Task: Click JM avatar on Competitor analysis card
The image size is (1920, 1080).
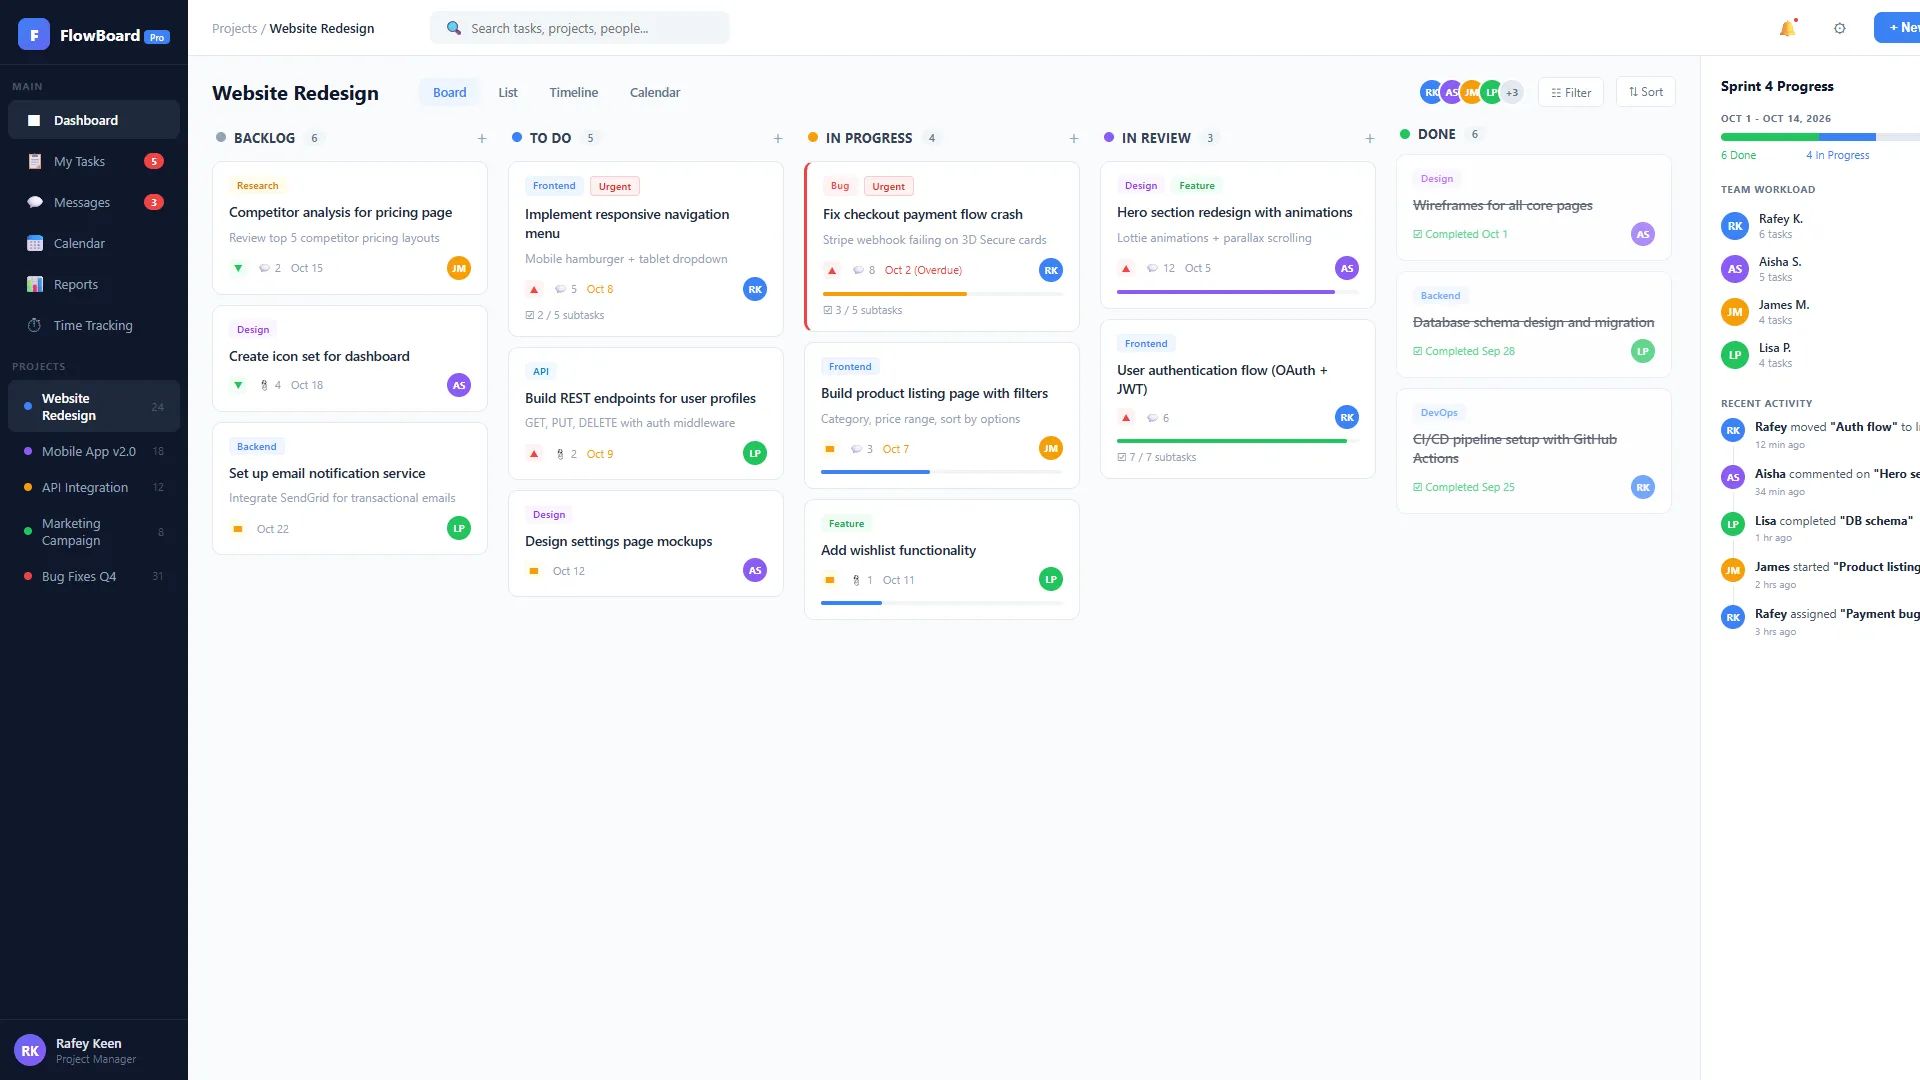Action: 459,268
